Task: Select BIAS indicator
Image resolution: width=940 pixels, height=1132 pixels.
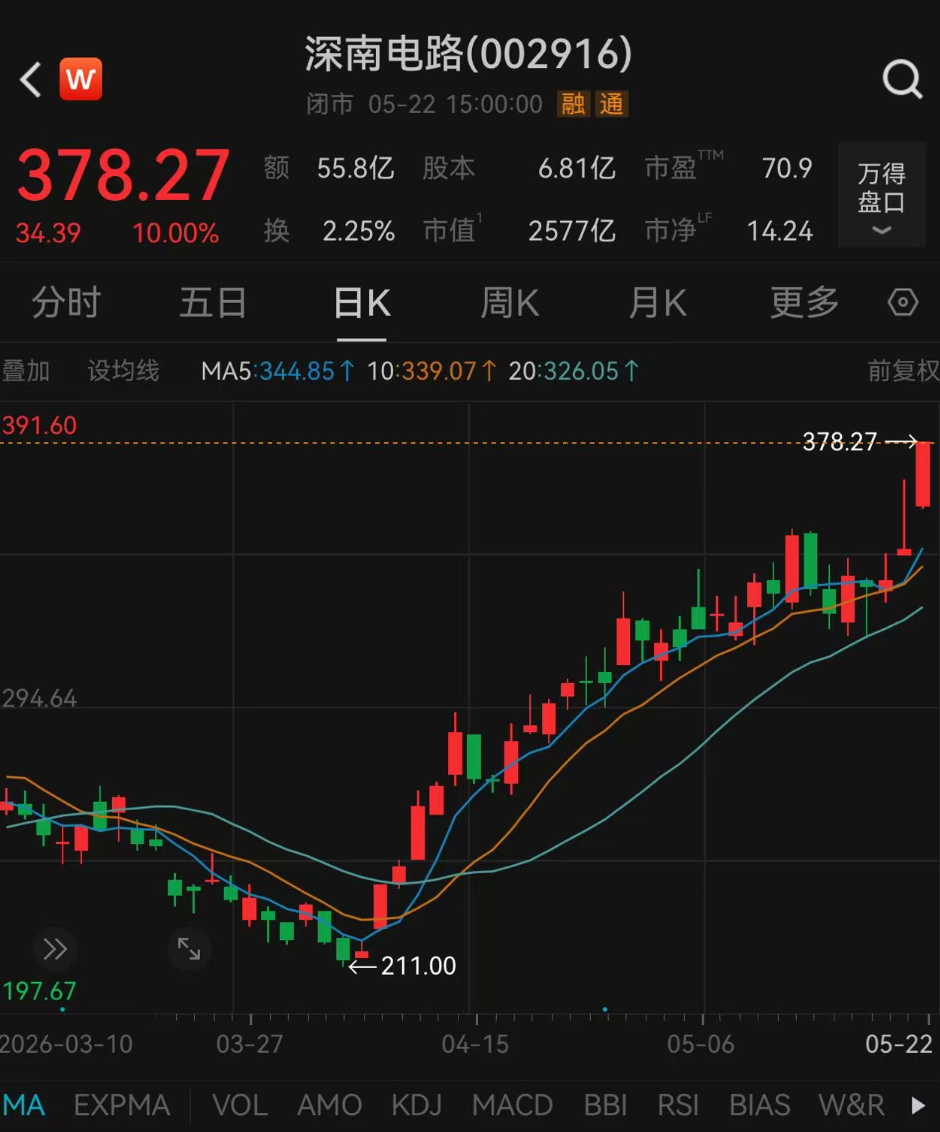Action: click(x=760, y=1105)
